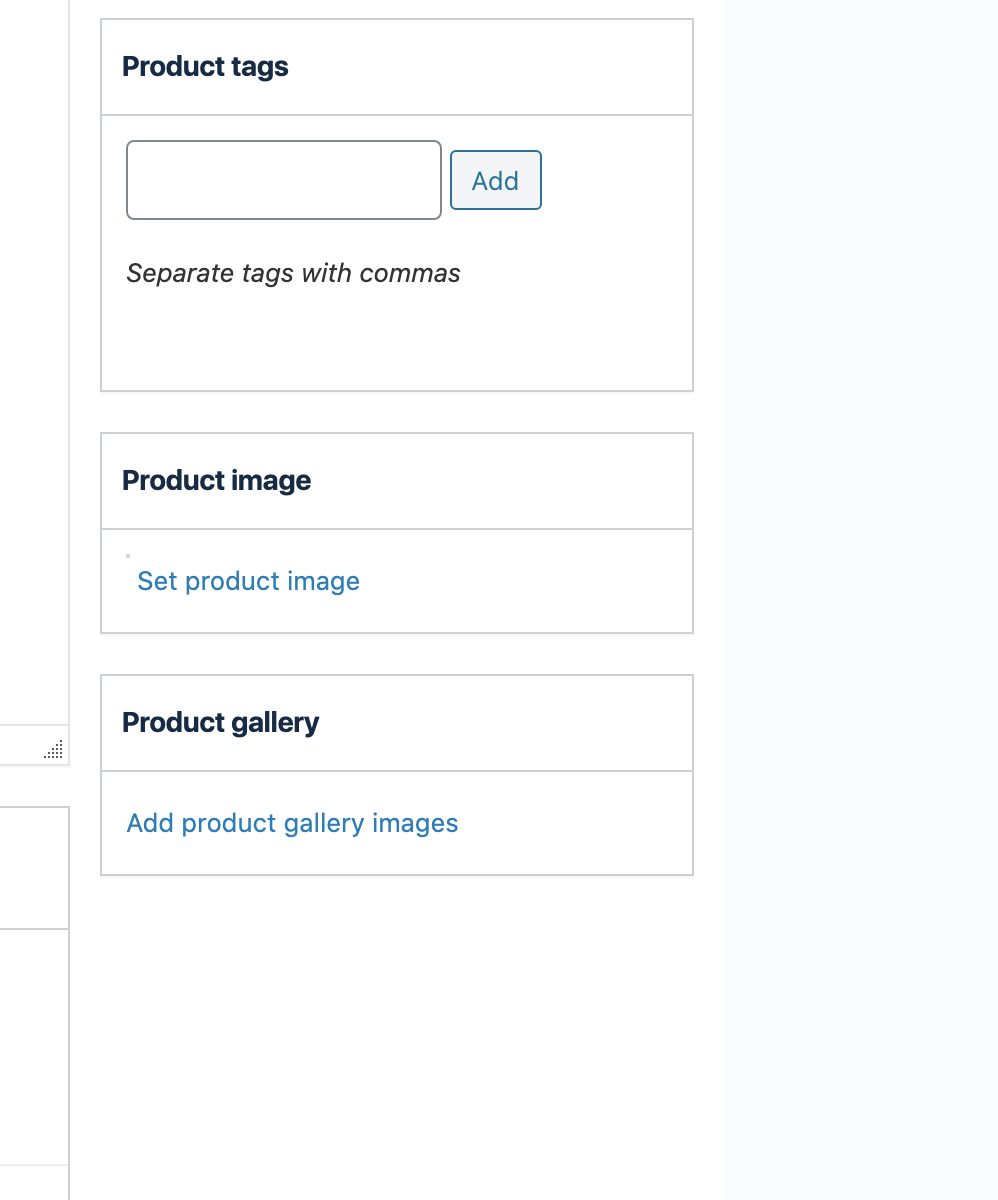Click white space below Product gallery panel
This screenshot has height=1200, width=998.
click(x=397, y=1030)
